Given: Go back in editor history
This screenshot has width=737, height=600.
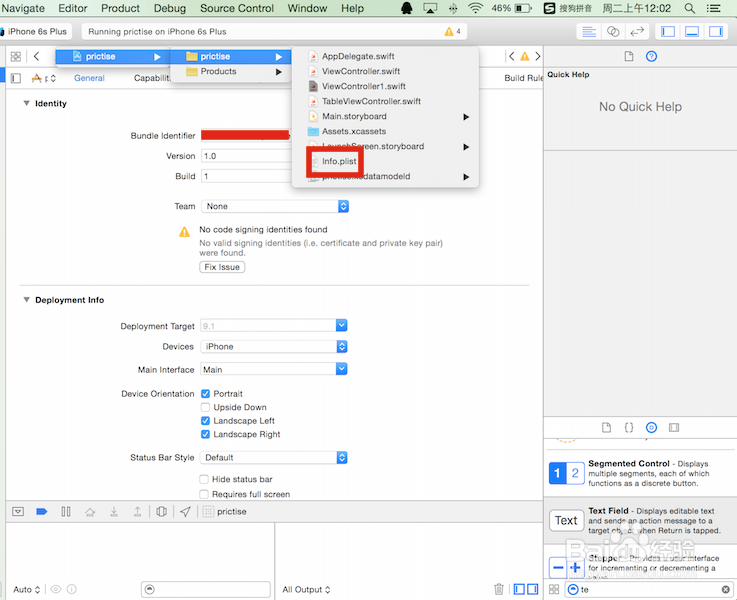Looking at the screenshot, I should (x=36, y=56).
